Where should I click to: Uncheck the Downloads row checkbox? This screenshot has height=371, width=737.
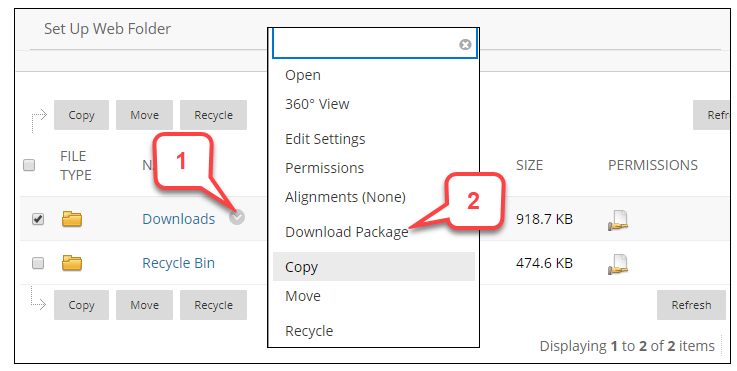coord(38,219)
